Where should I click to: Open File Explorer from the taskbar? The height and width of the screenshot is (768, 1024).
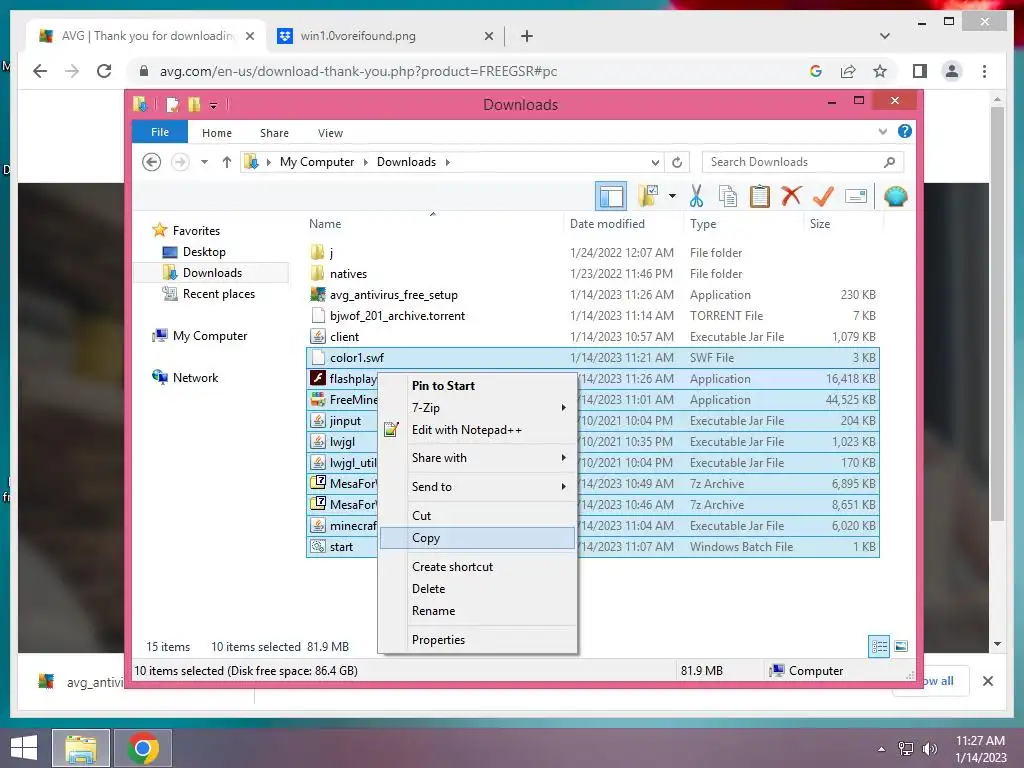[x=81, y=748]
